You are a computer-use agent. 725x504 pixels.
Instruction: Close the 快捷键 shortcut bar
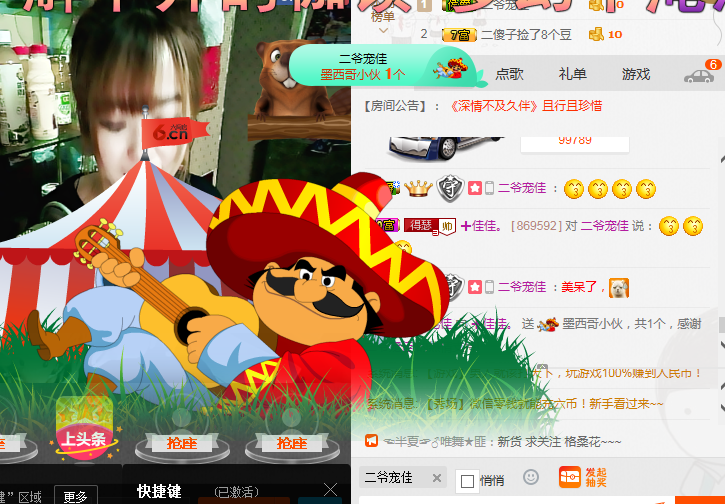point(330,489)
